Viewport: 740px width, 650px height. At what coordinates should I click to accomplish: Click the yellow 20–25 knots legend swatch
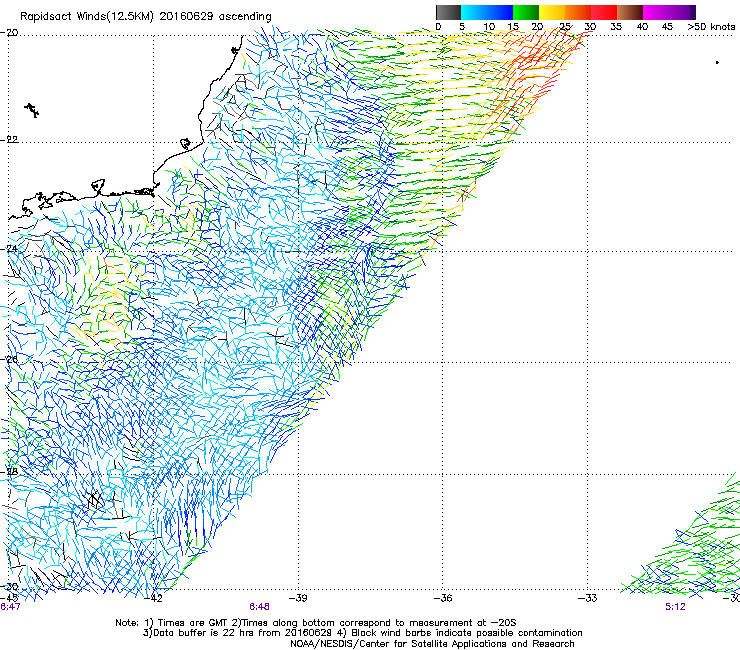(x=552, y=12)
